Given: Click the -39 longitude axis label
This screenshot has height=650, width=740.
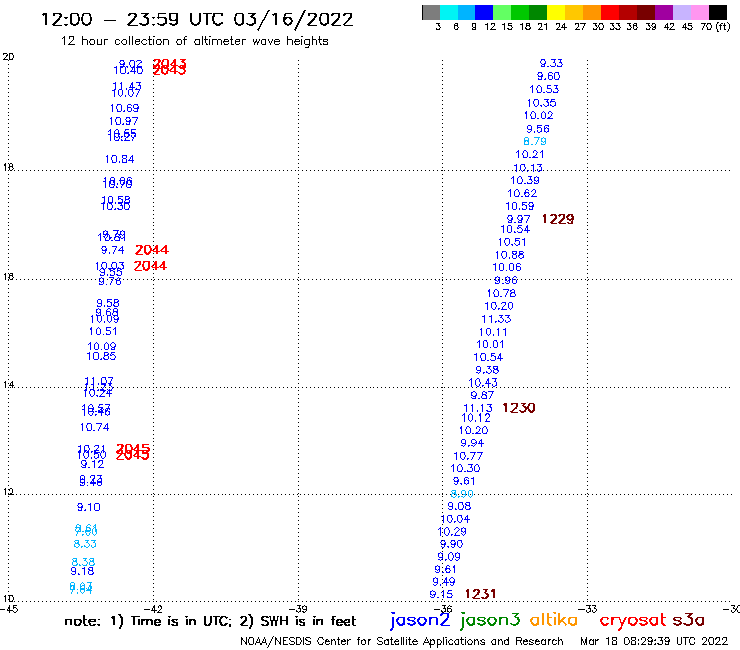Looking at the screenshot, I should (299, 609).
